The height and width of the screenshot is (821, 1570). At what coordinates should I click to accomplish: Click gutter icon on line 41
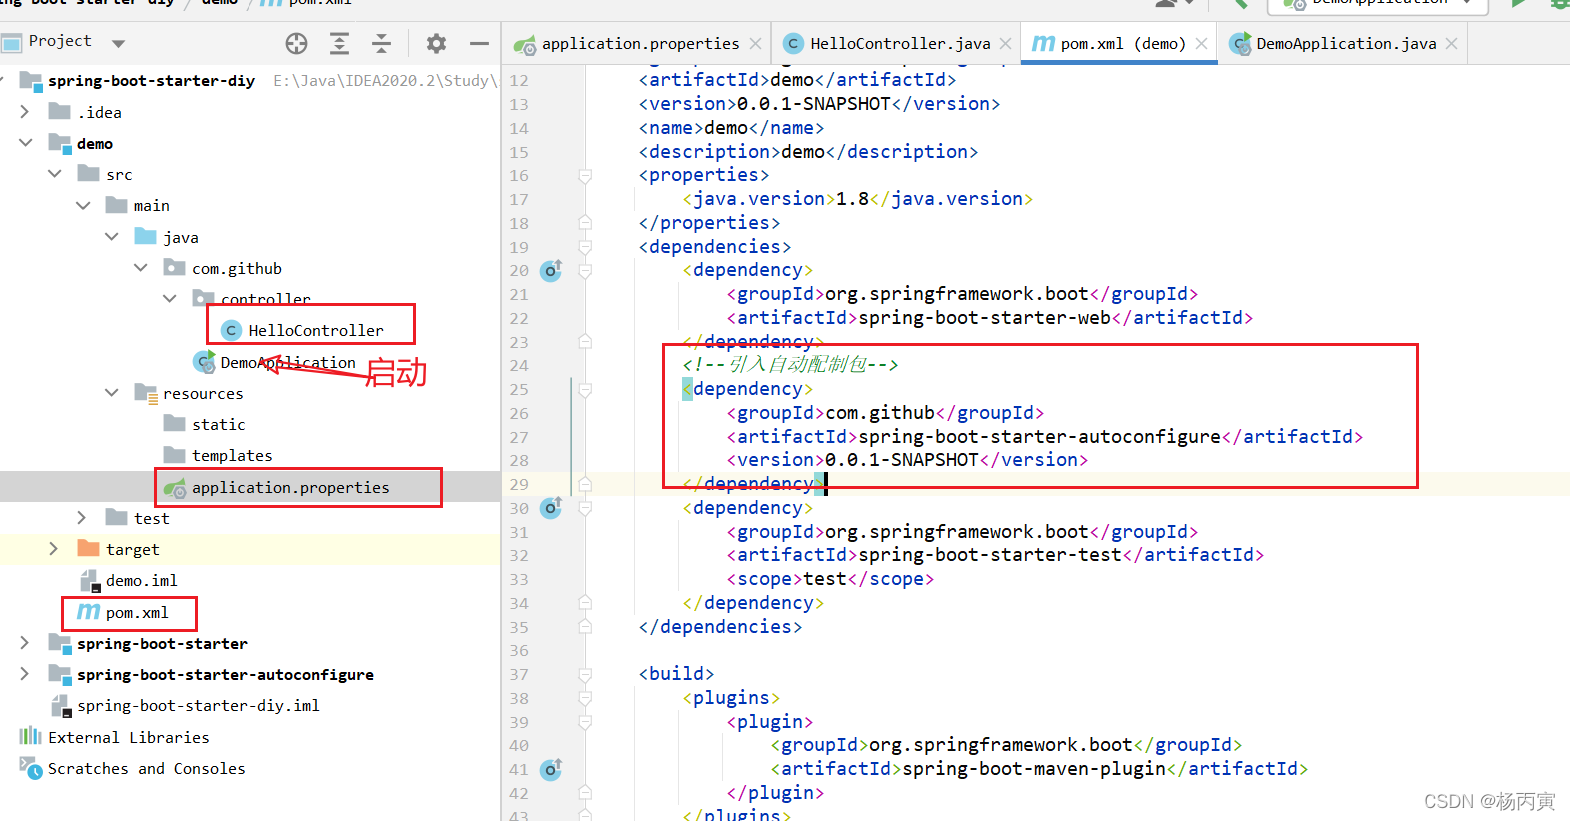[551, 769]
